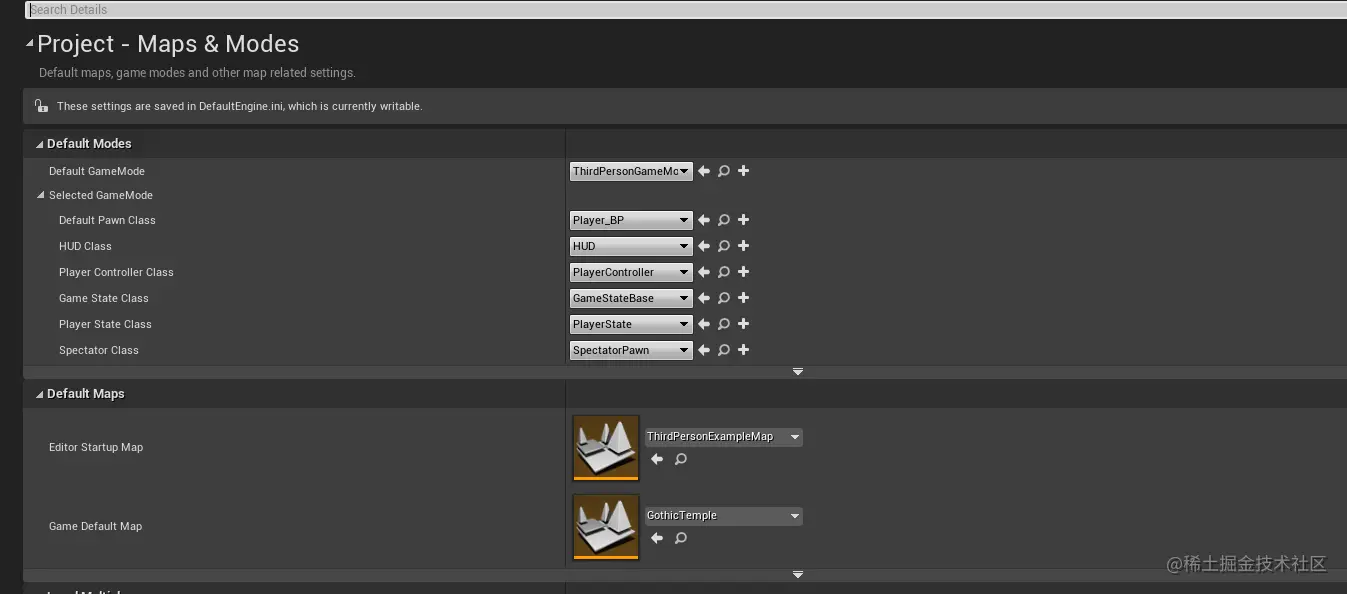Image resolution: width=1347 pixels, height=594 pixels.
Task: Browse to Default Pawn Class asset
Action: click(x=724, y=220)
